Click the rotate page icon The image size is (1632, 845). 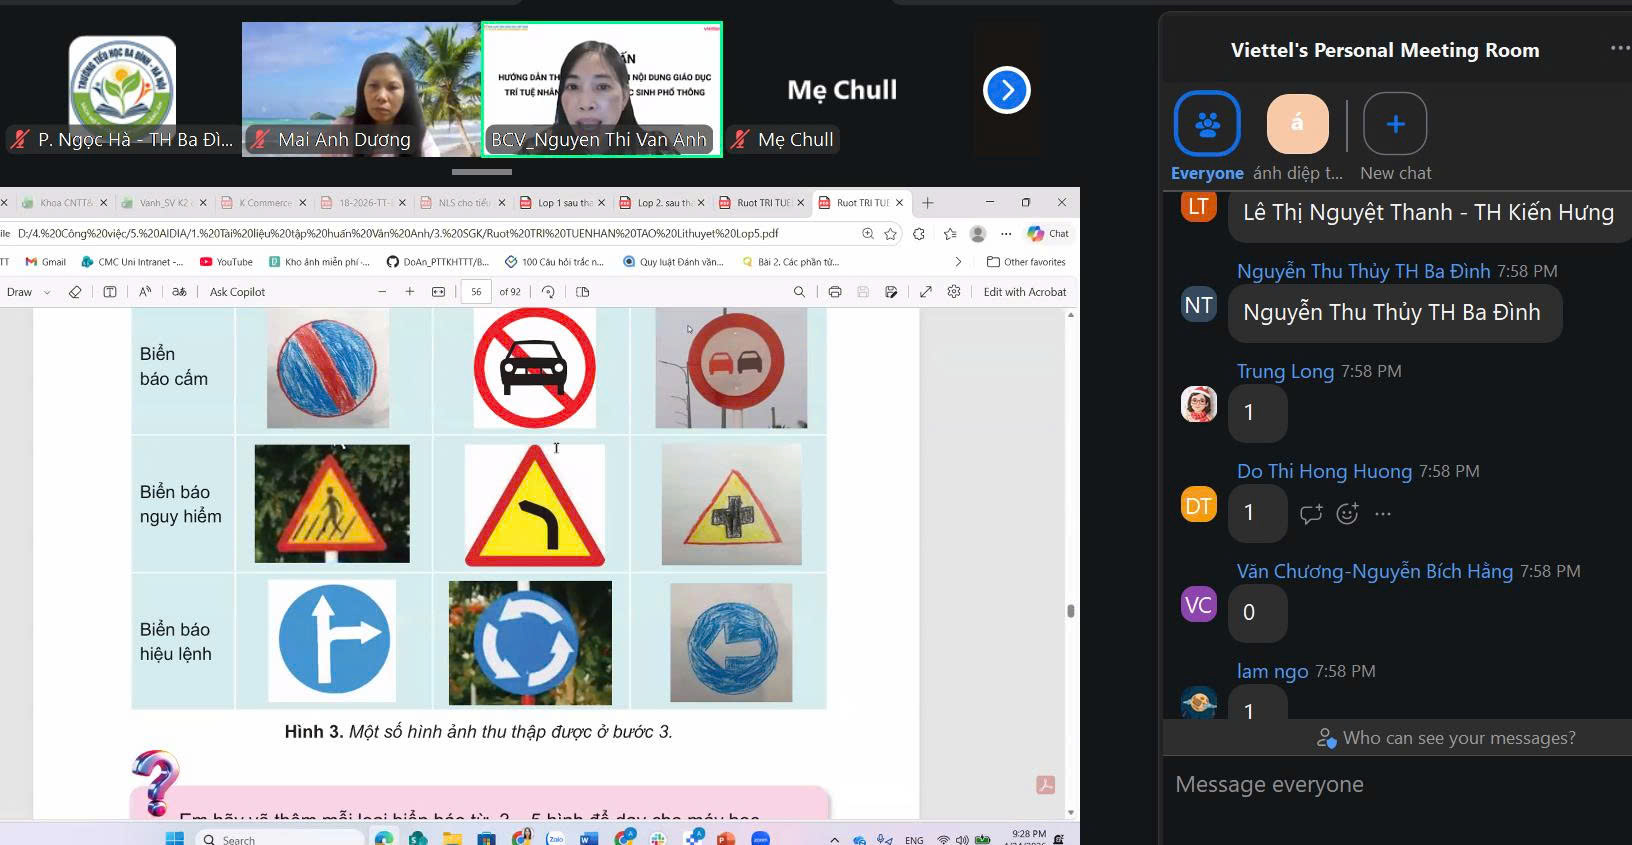coord(548,292)
